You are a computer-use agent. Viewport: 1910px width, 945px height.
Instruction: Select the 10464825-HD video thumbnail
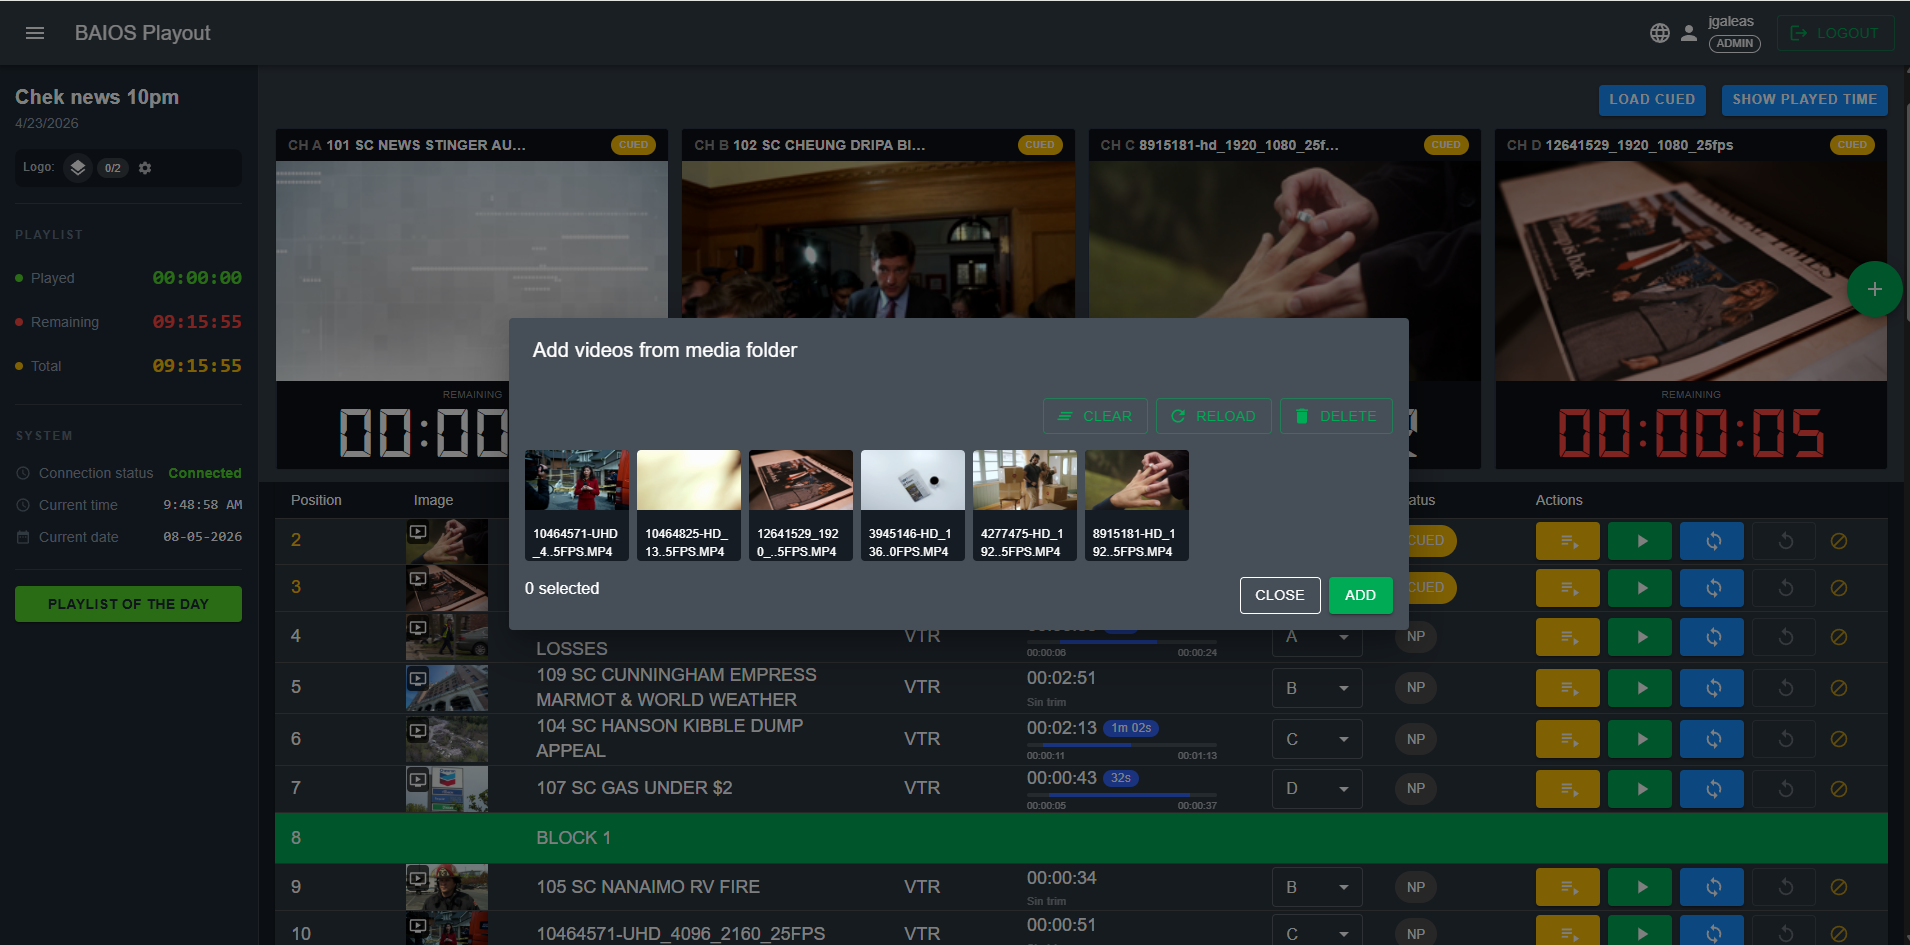(689, 505)
